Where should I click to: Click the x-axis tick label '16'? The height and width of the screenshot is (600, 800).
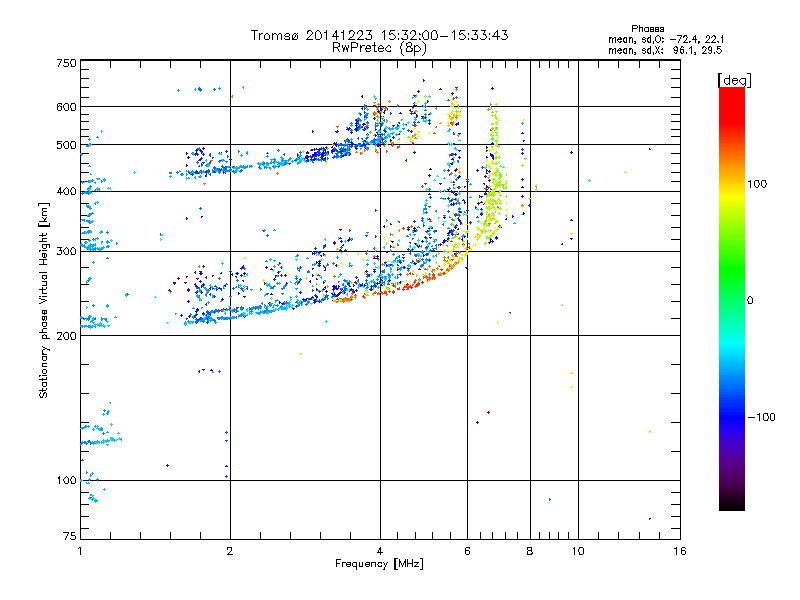(x=680, y=551)
